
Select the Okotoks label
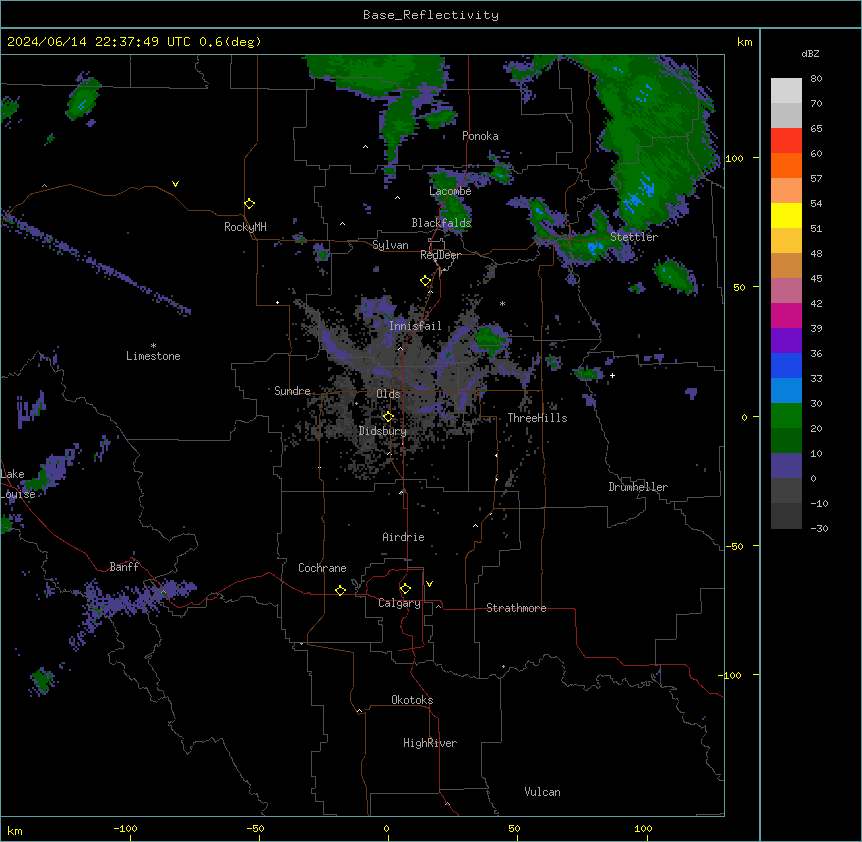[412, 700]
